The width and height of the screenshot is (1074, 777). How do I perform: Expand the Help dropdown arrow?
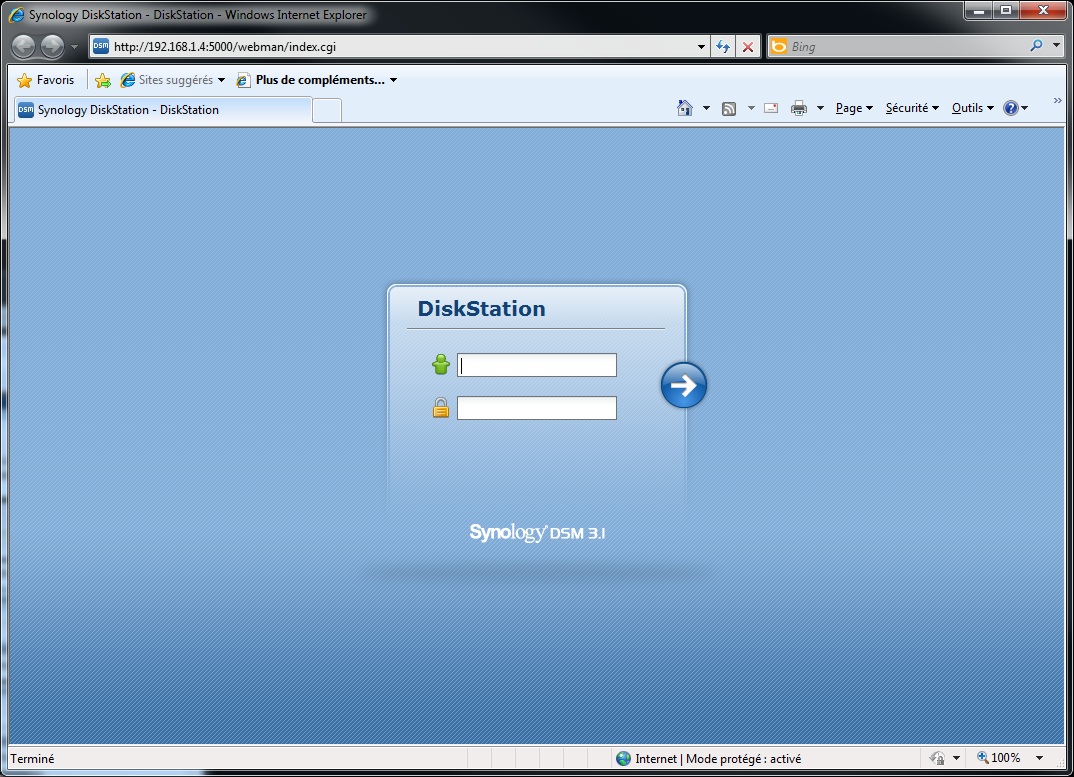(1025, 108)
